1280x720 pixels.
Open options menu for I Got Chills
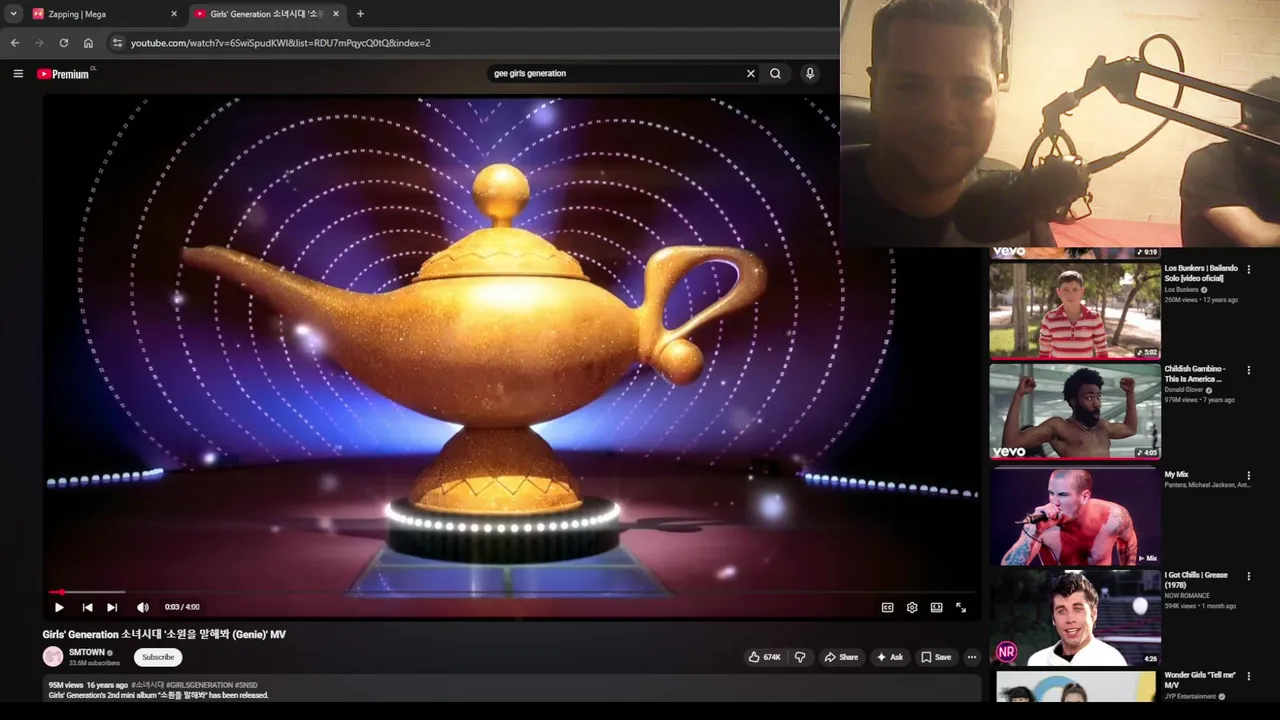click(x=1248, y=576)
